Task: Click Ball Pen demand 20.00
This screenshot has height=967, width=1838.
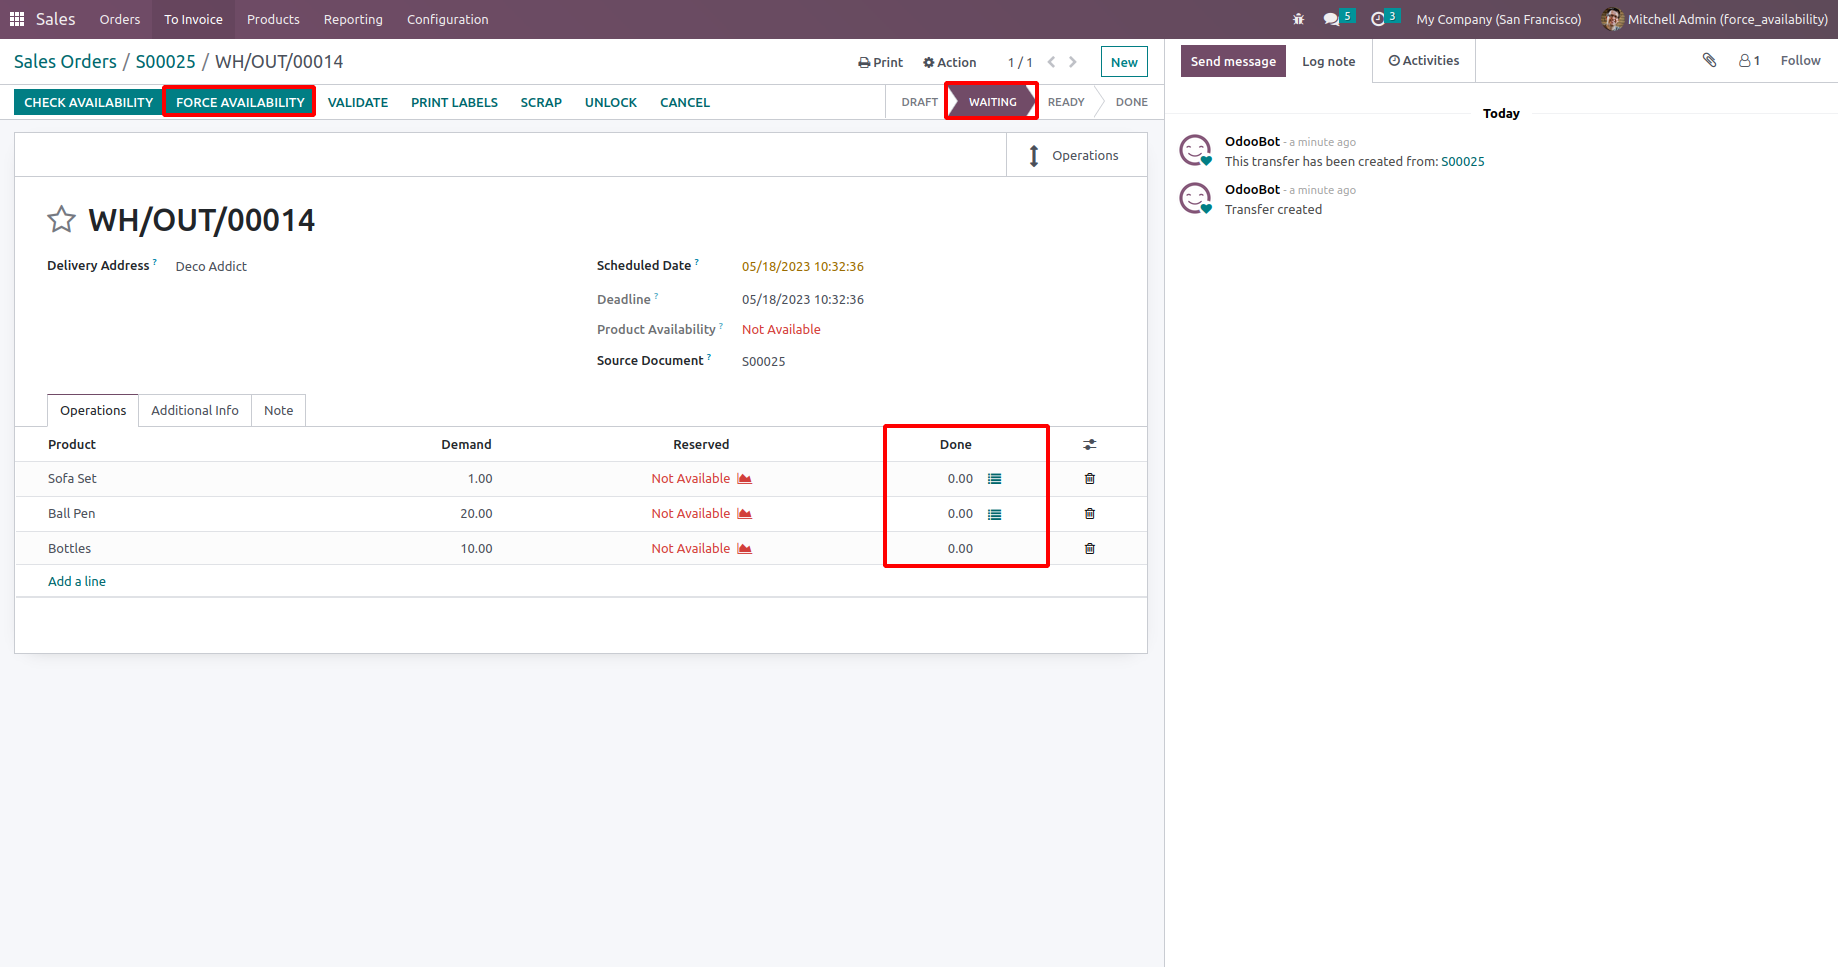Action: [476, 514]
